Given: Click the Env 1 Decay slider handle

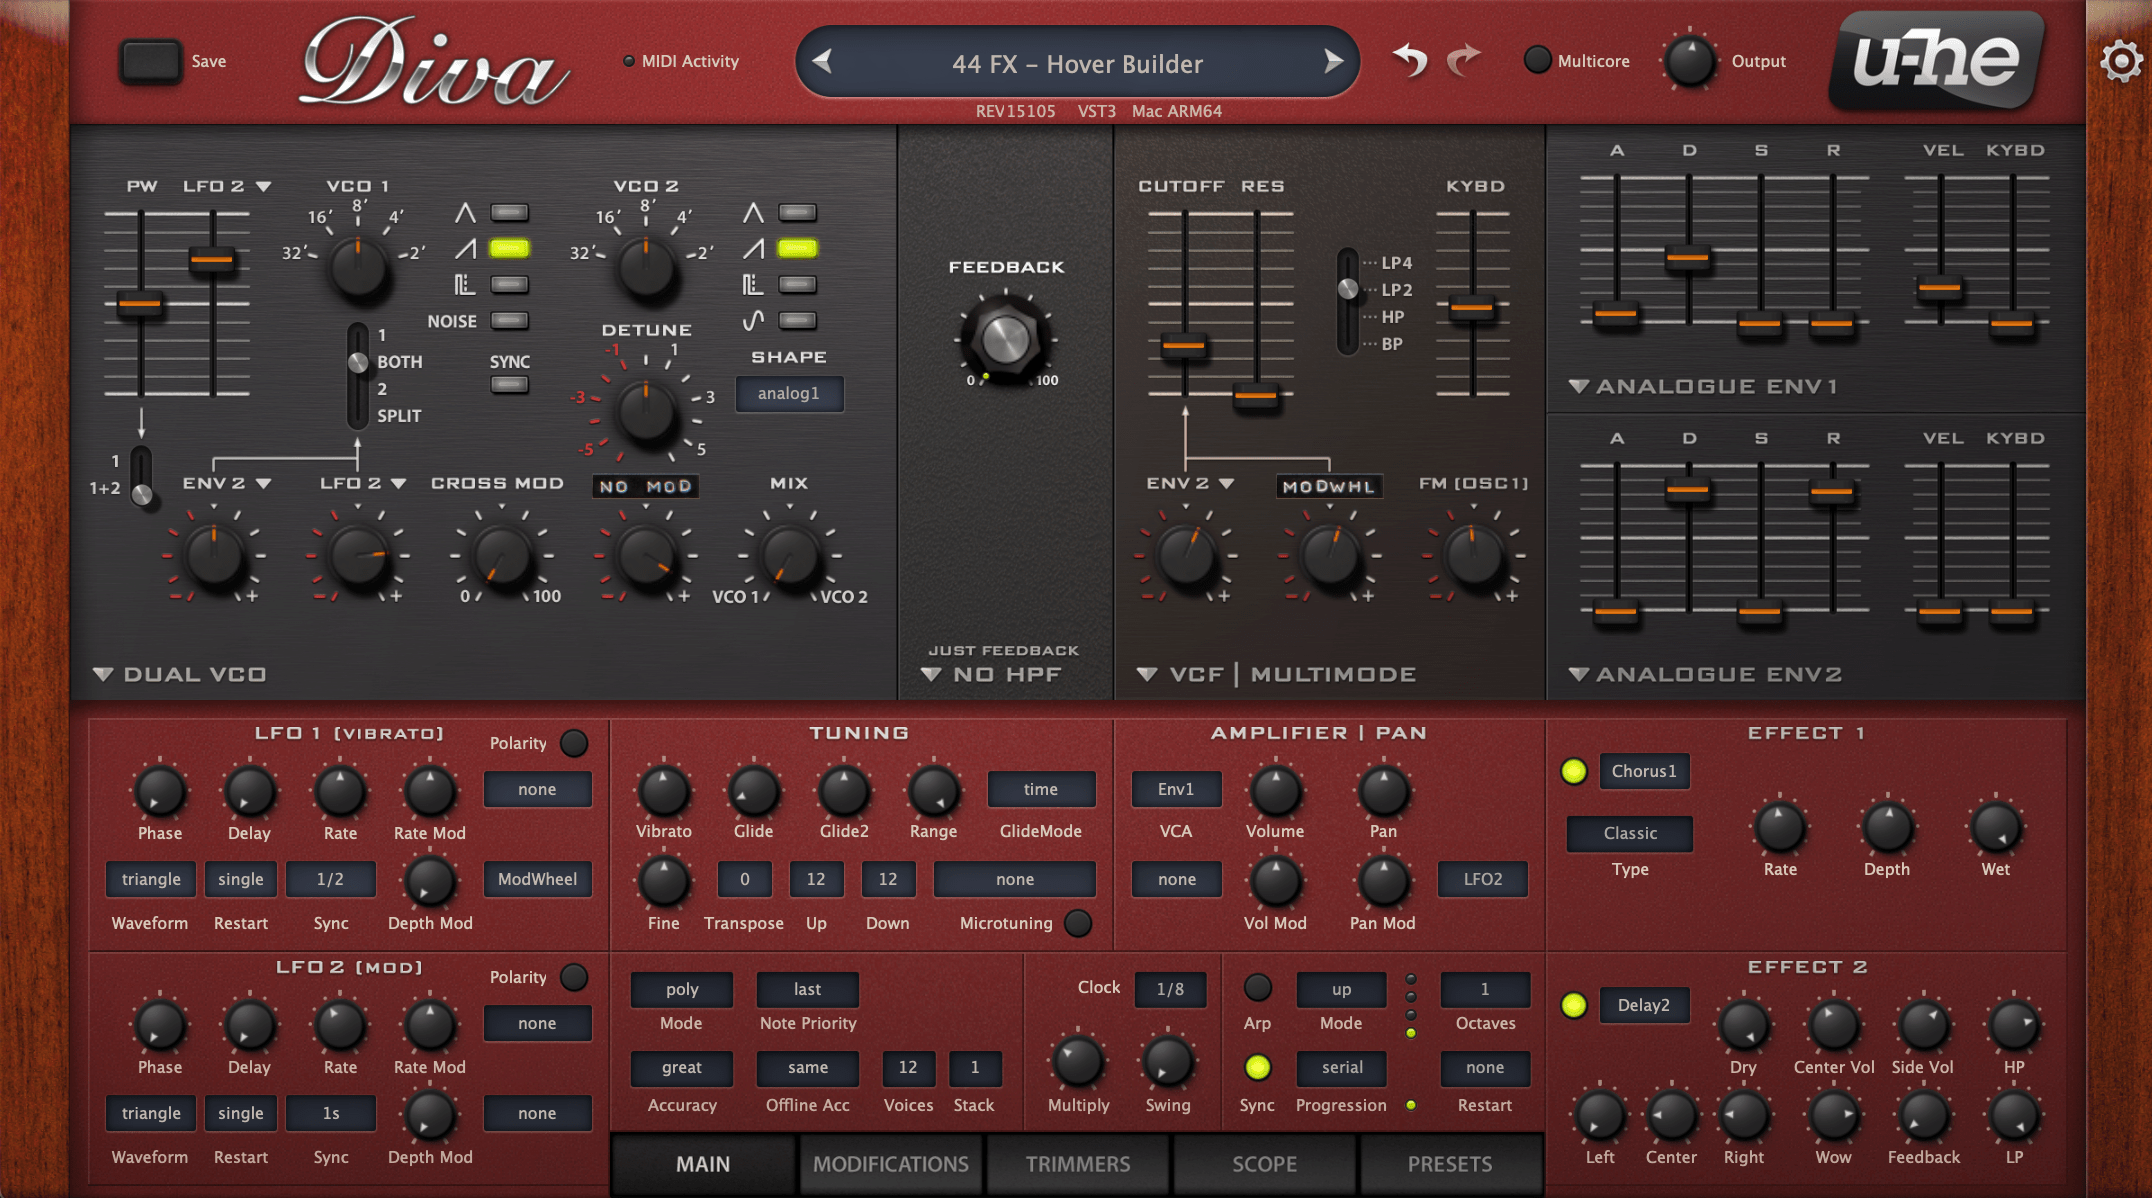Looking at the screenshot, I should [1688, 258].
